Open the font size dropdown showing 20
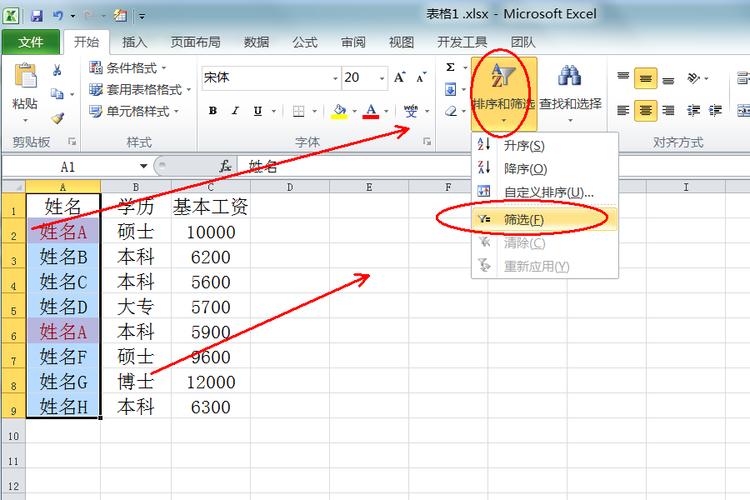The width and height of the screenshot is (750, 500). click(382, 78)
